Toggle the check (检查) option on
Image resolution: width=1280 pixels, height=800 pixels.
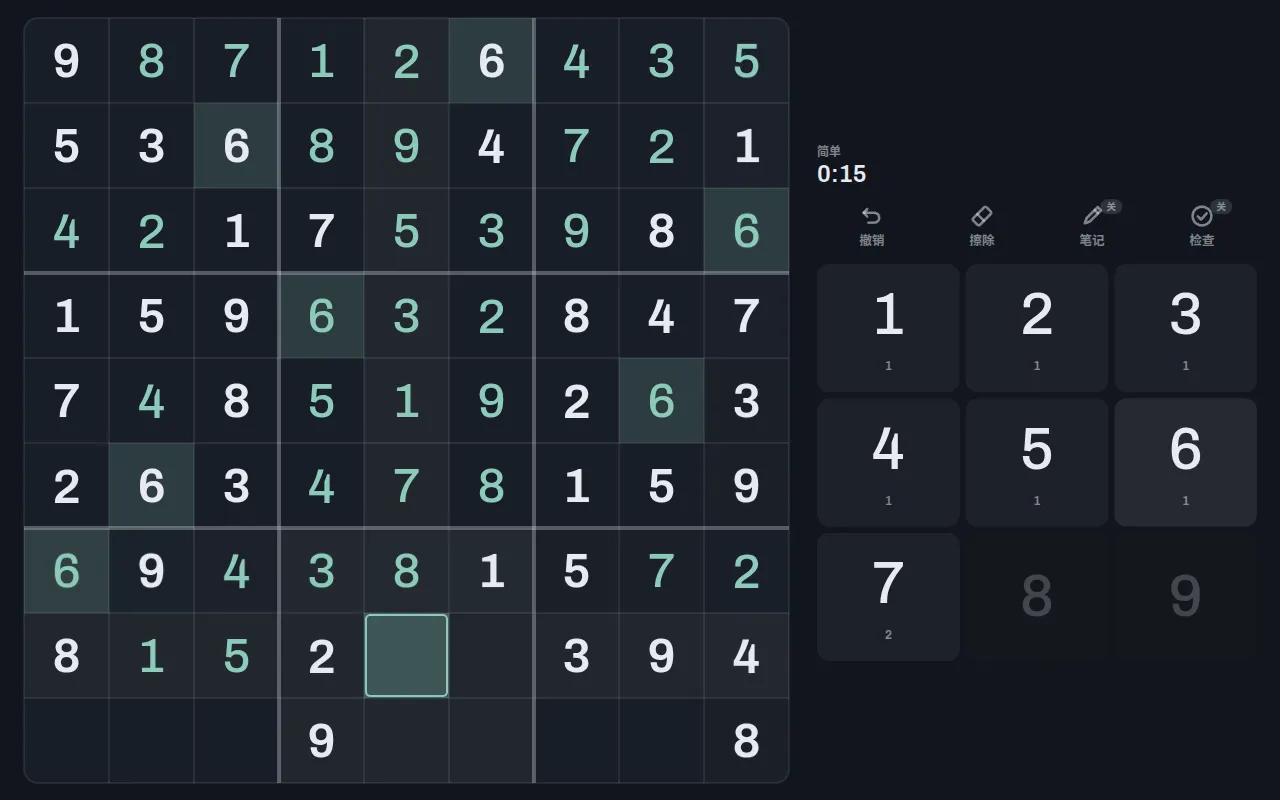(x=1202, y=216)
